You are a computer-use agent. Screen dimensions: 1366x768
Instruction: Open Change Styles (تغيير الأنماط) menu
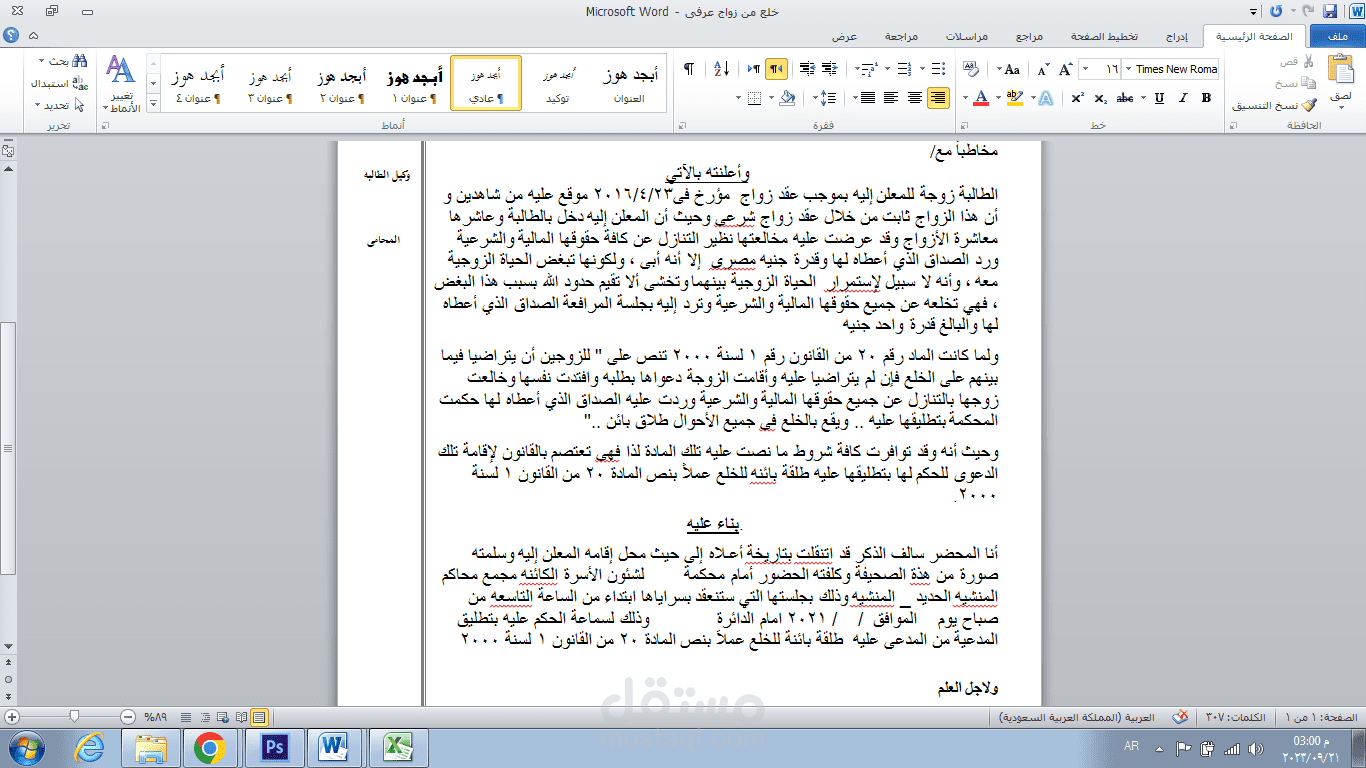(x=120, y=84)
